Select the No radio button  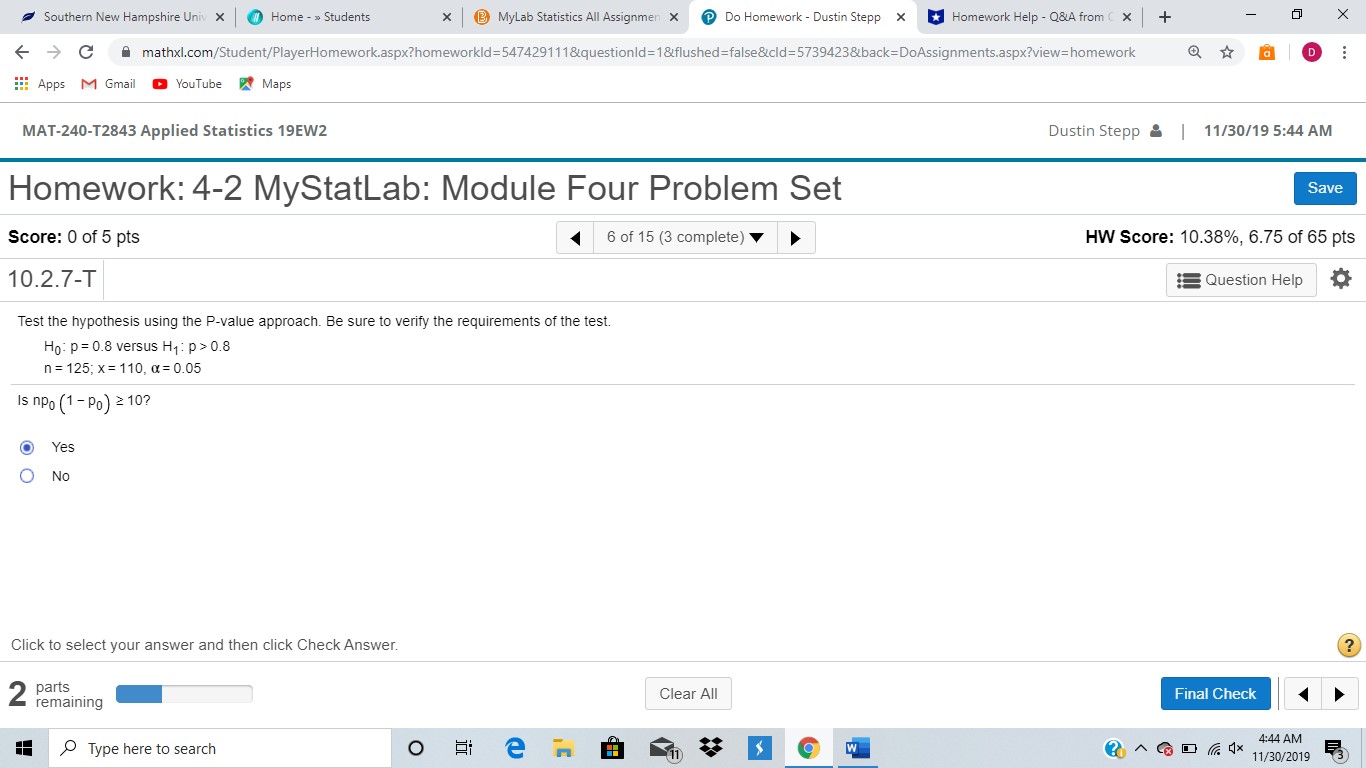[x=27, y=476]
